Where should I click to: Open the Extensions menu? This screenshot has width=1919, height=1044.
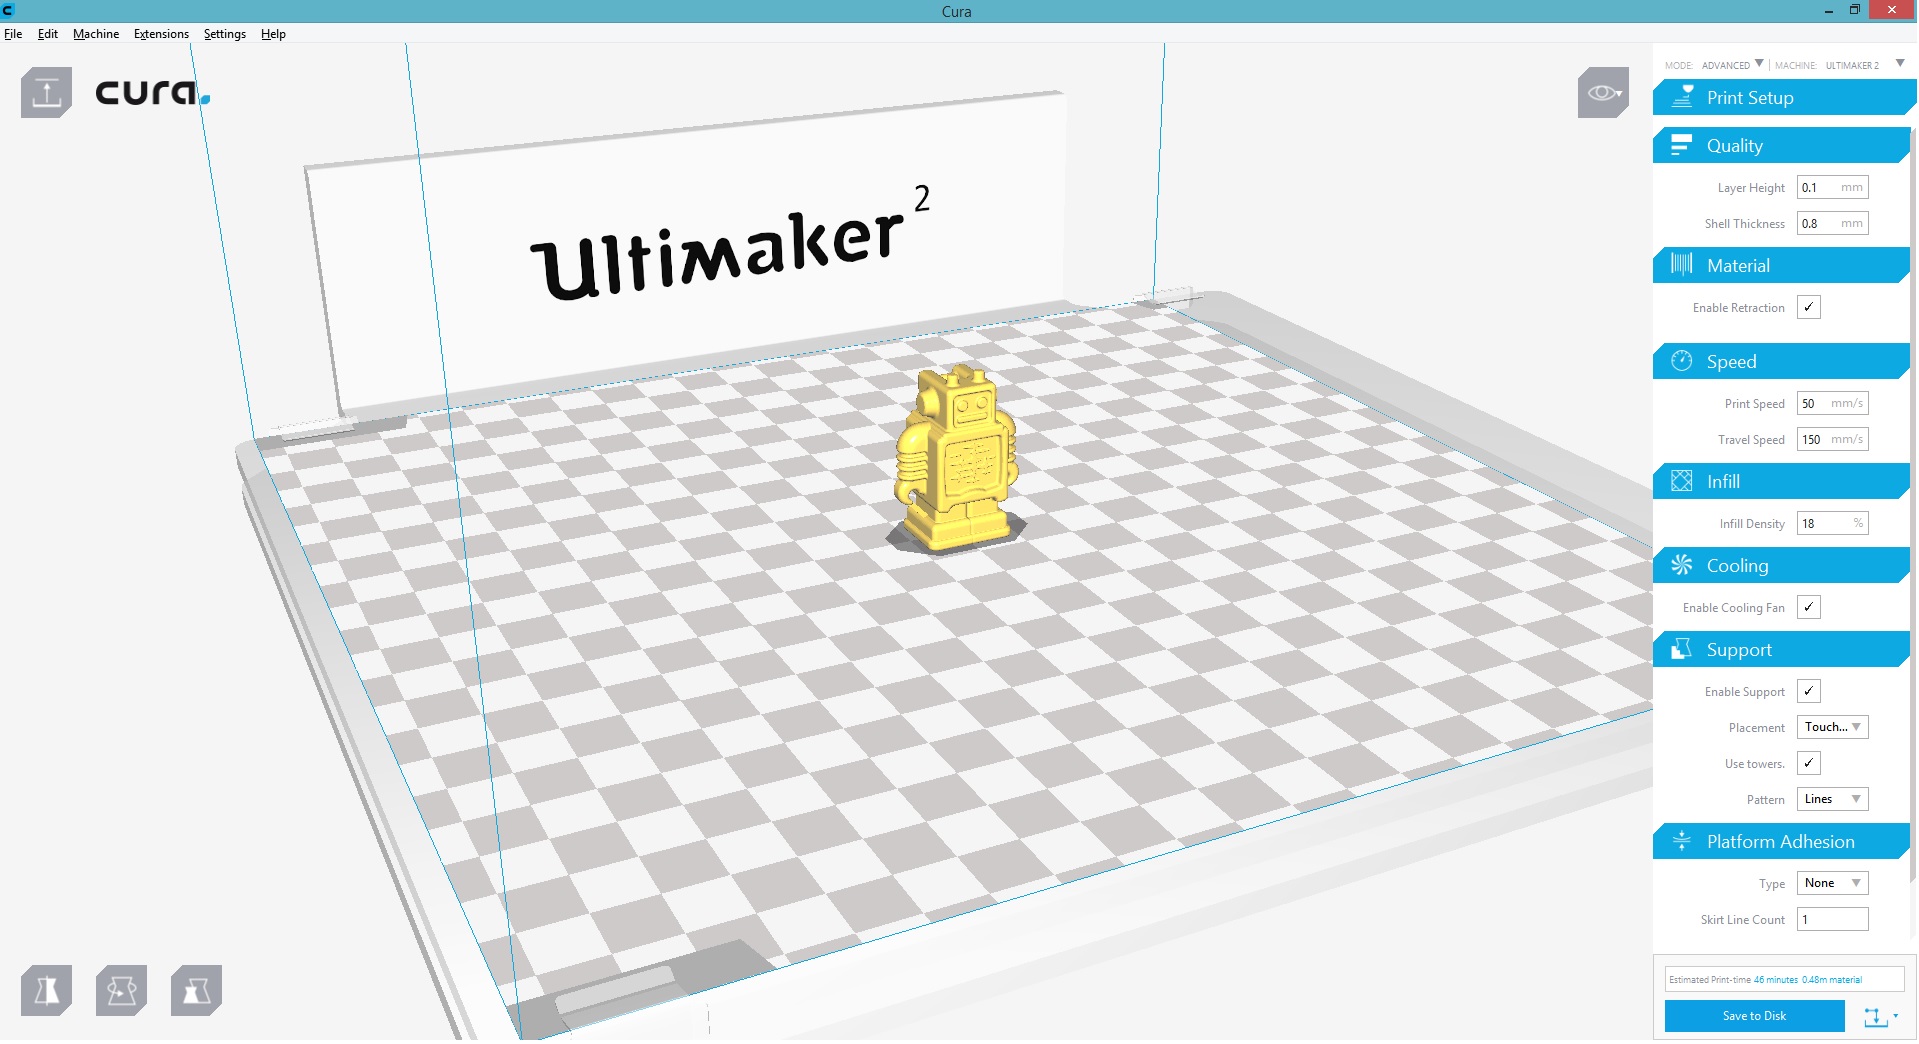[x=160, y=33]
